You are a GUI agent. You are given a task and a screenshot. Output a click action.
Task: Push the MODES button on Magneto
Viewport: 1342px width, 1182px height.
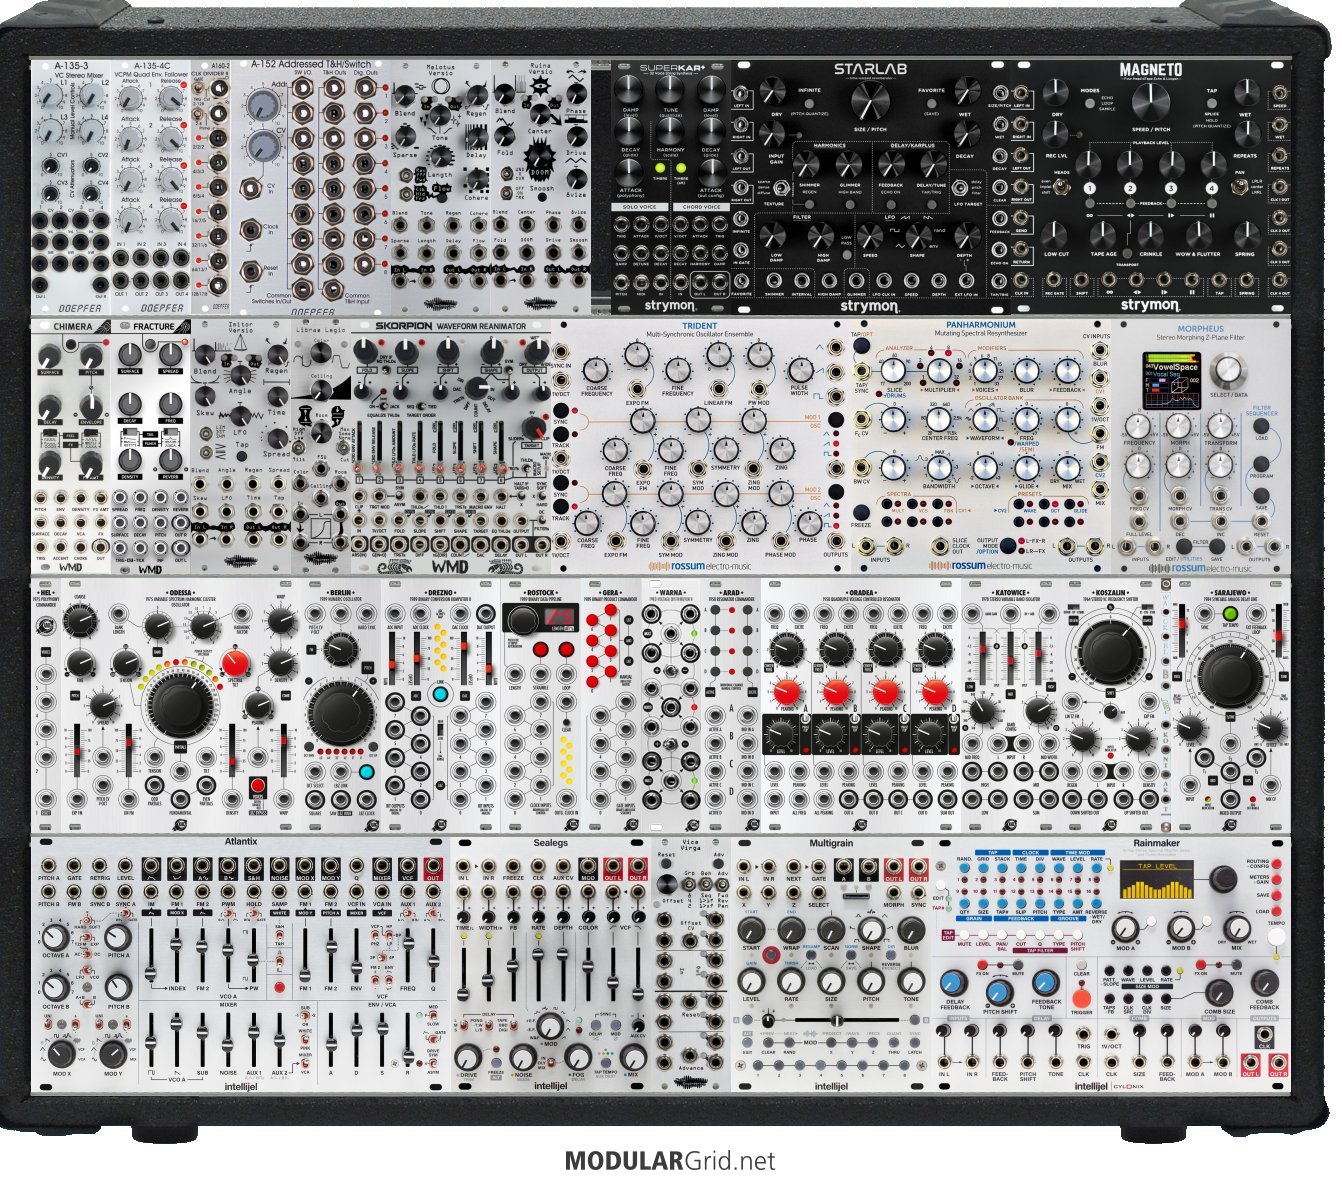point(1090,103)
